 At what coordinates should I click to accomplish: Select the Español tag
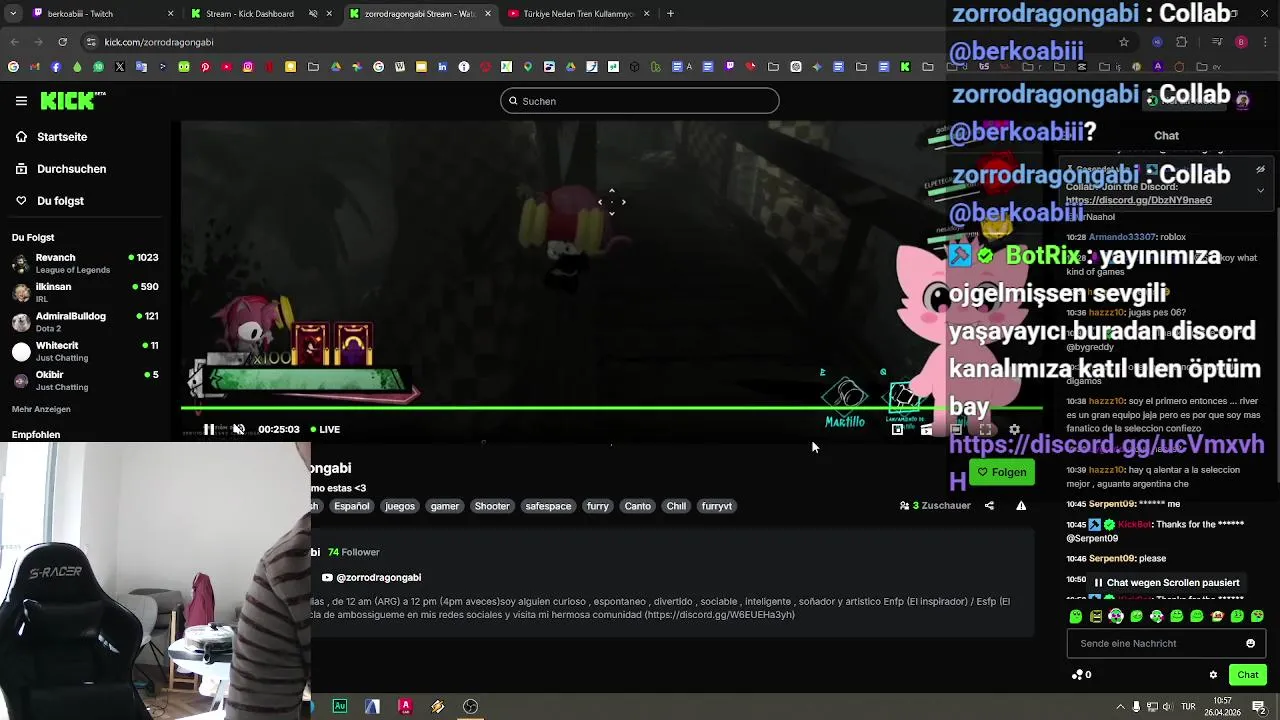[352, 506]
